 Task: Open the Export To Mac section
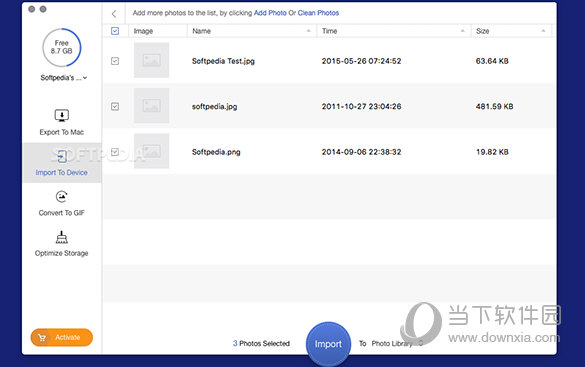pyautogui.click(x=62, y=122)
